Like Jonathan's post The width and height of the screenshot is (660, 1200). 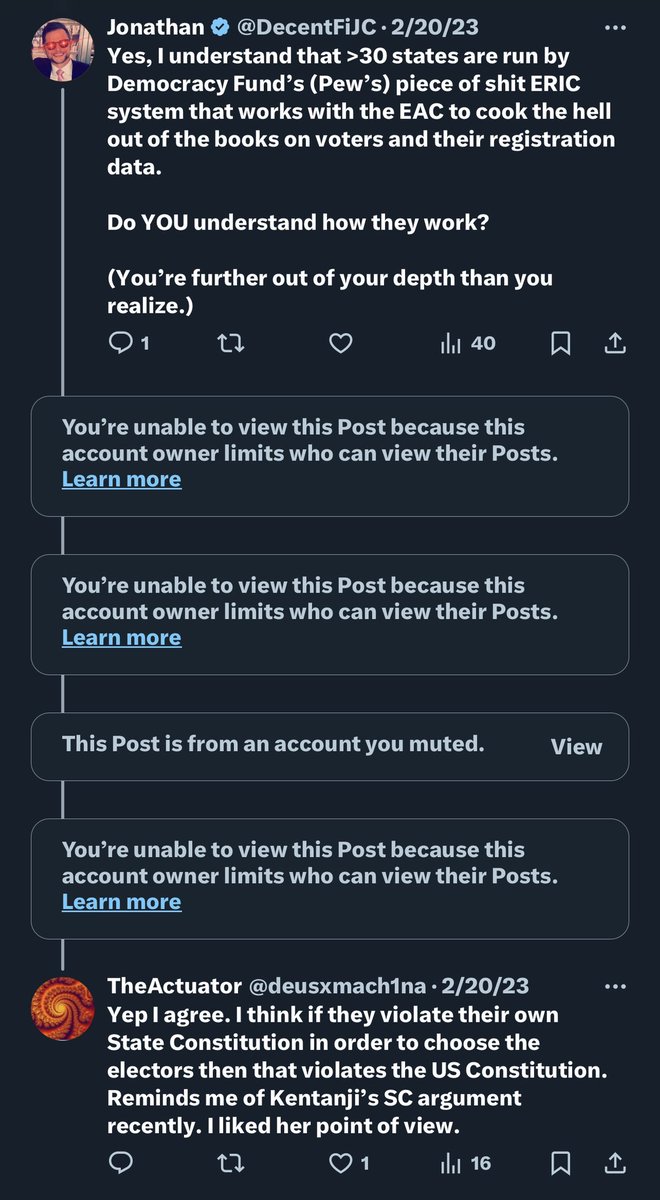coord(341,344)
